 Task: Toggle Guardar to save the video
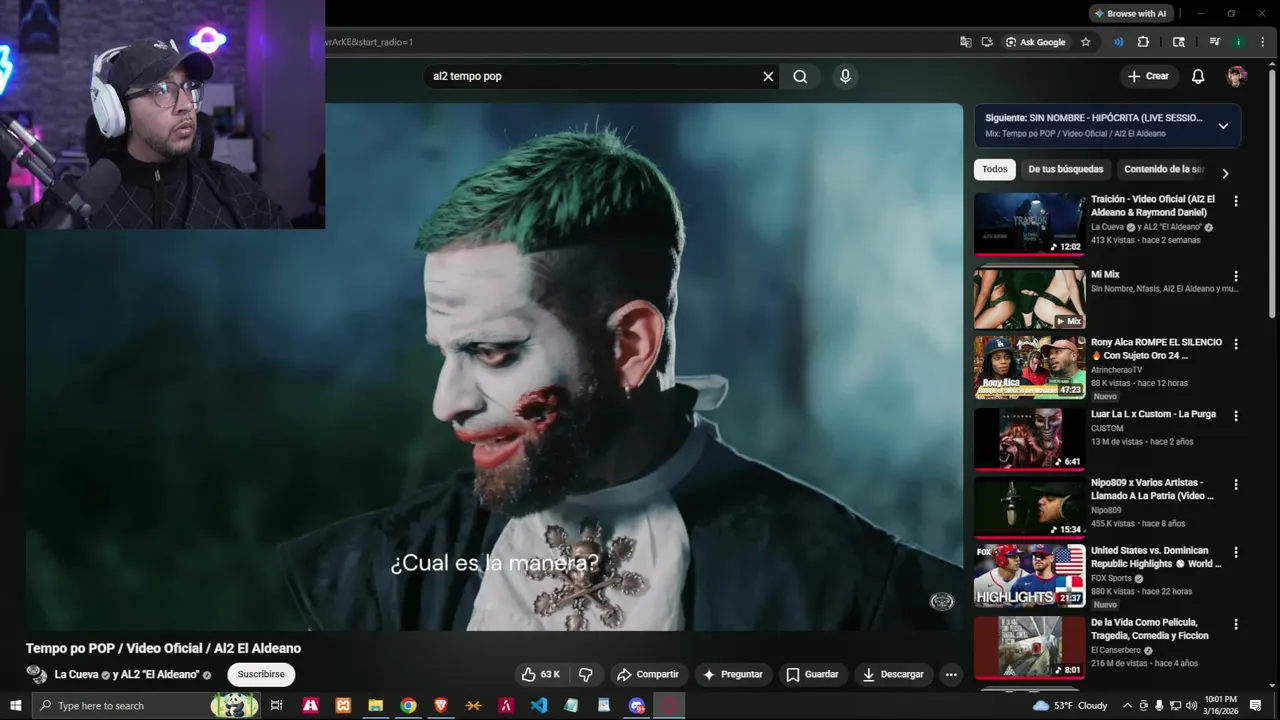(x=812, y=674)
